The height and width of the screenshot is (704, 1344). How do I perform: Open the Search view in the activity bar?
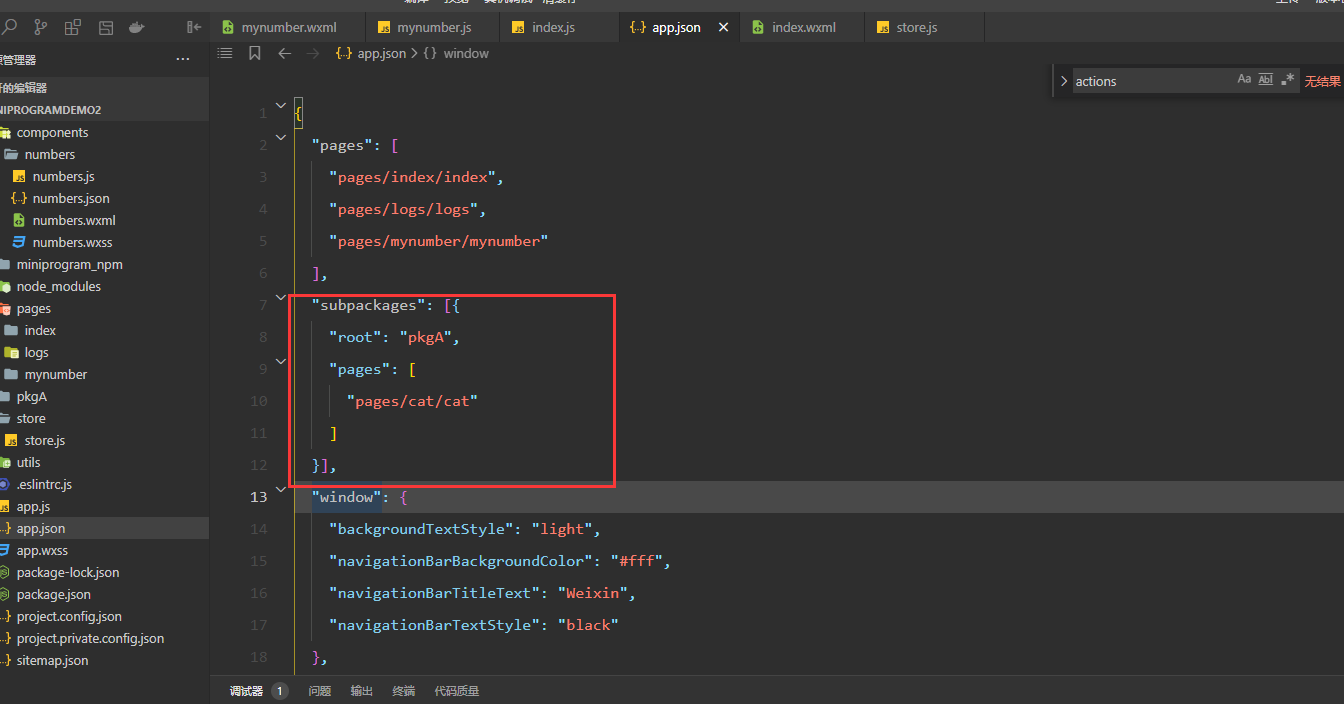(8, 27)
